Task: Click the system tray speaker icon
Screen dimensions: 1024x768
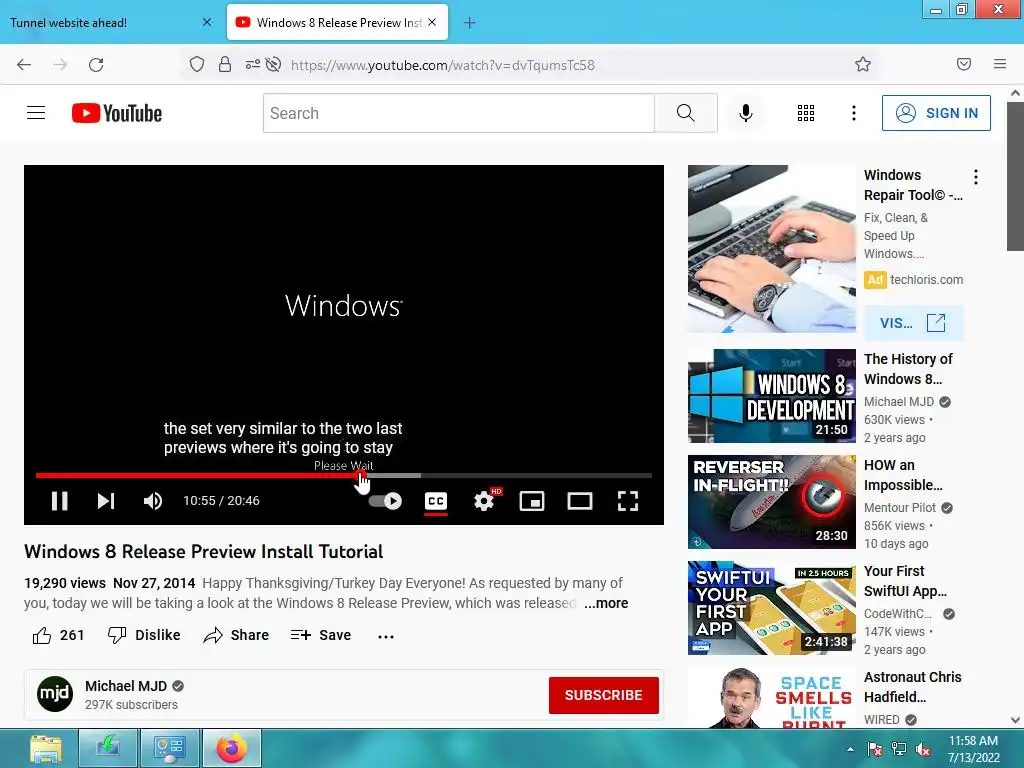Action: pos(923,749)
